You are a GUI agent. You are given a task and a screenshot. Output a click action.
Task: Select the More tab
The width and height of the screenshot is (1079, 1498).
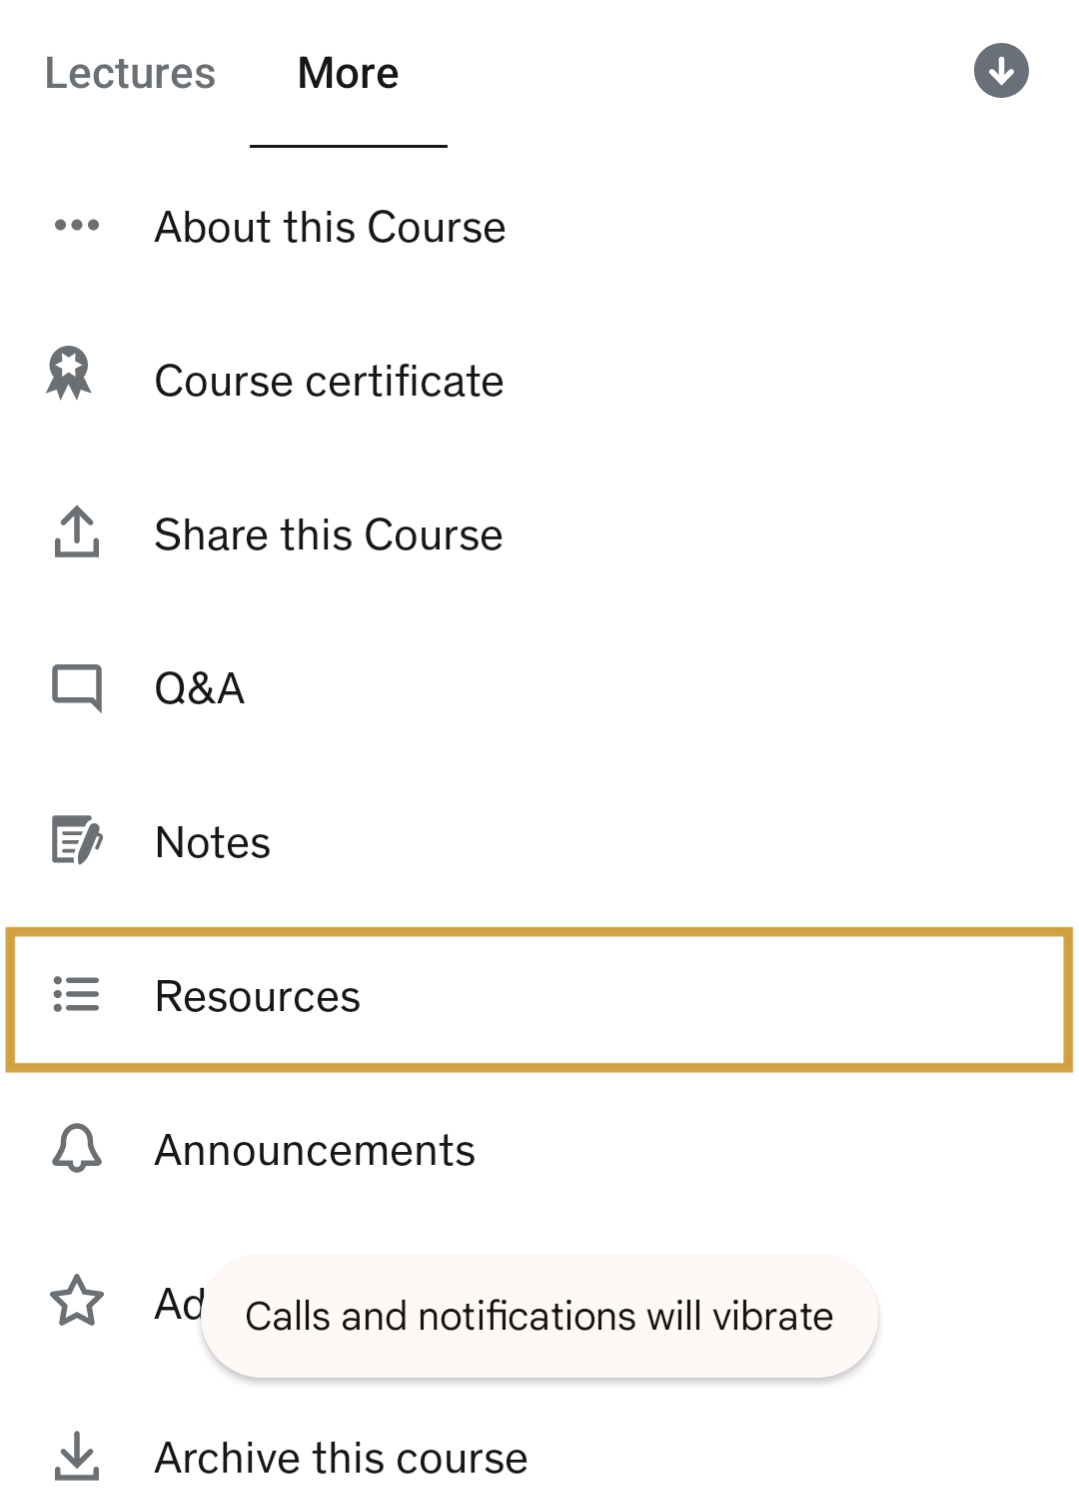pyautogui.click(x=348, y=74)
